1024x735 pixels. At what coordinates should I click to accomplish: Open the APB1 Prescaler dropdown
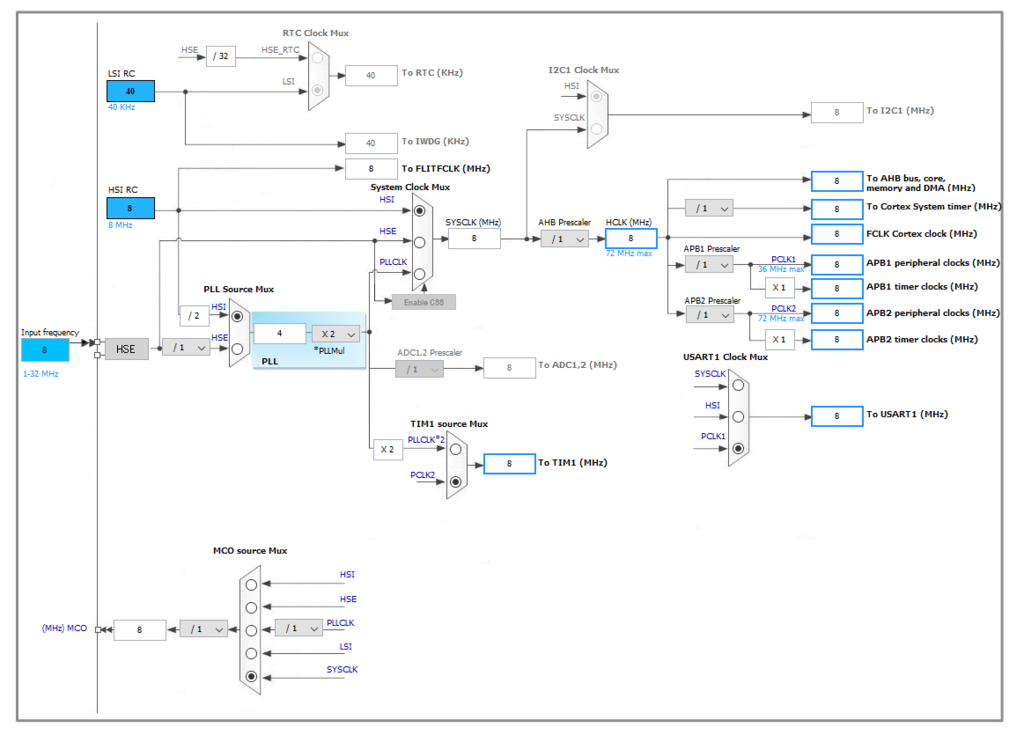[707, 264]
